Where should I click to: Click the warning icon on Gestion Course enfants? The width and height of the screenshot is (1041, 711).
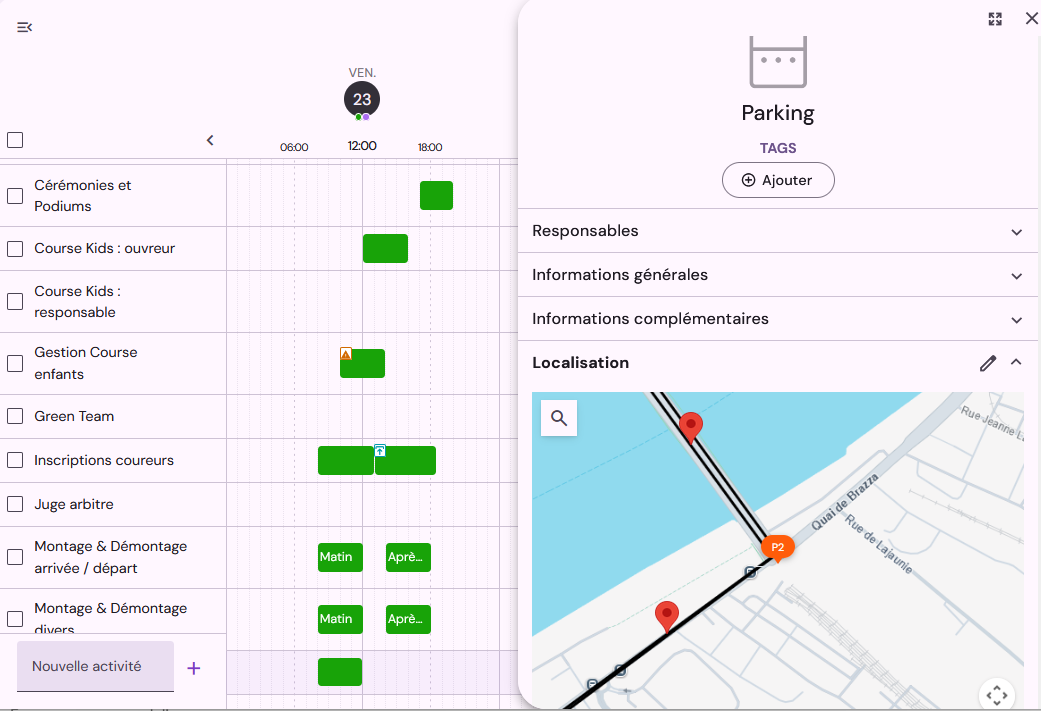pyautogui.click(x=346, y=354)
